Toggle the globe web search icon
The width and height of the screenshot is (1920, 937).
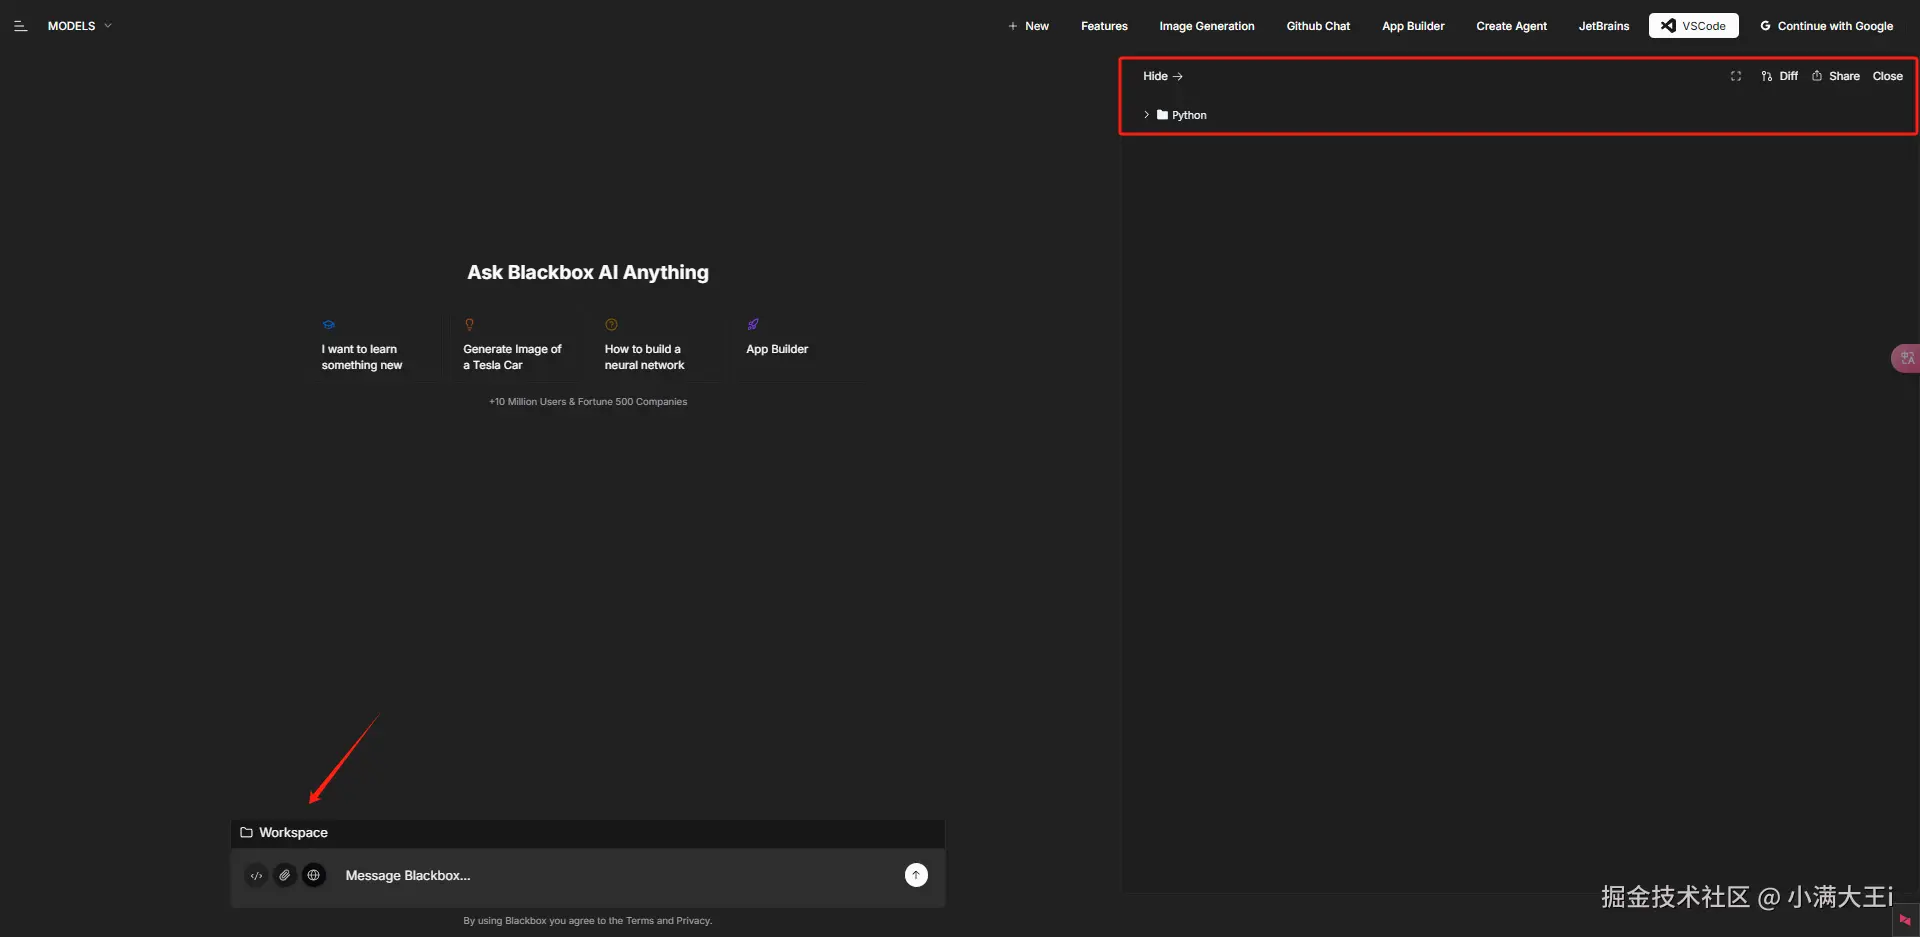point(314,876)
